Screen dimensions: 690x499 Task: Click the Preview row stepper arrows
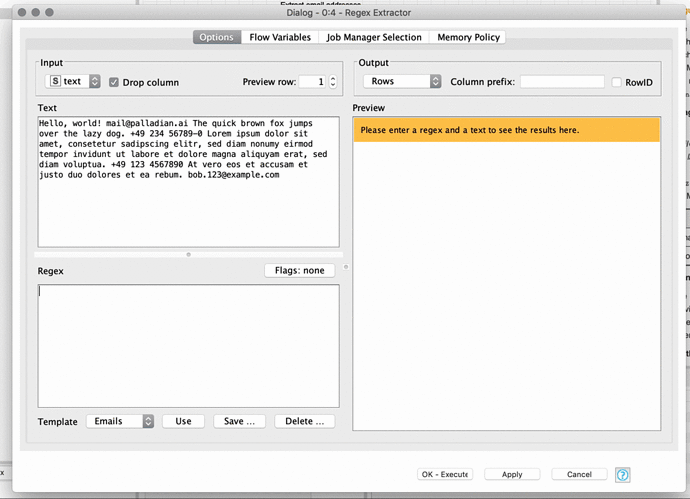point(333,81)
